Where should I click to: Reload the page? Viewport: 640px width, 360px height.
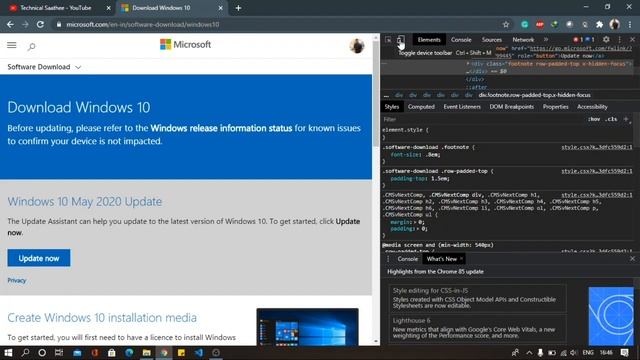[40, 24]
